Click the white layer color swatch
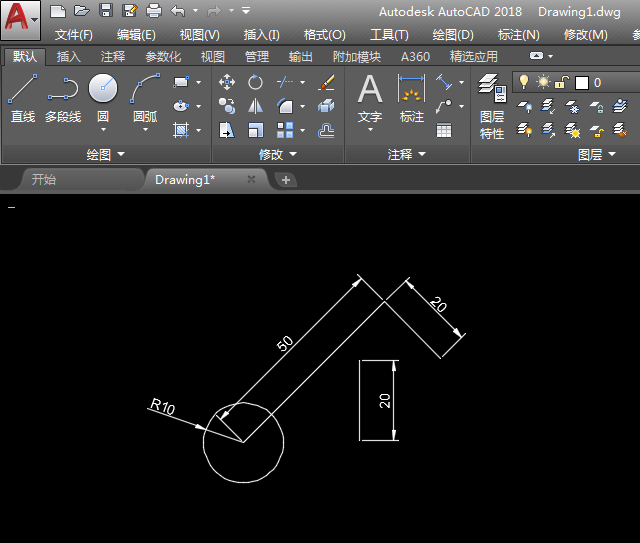 582,83
